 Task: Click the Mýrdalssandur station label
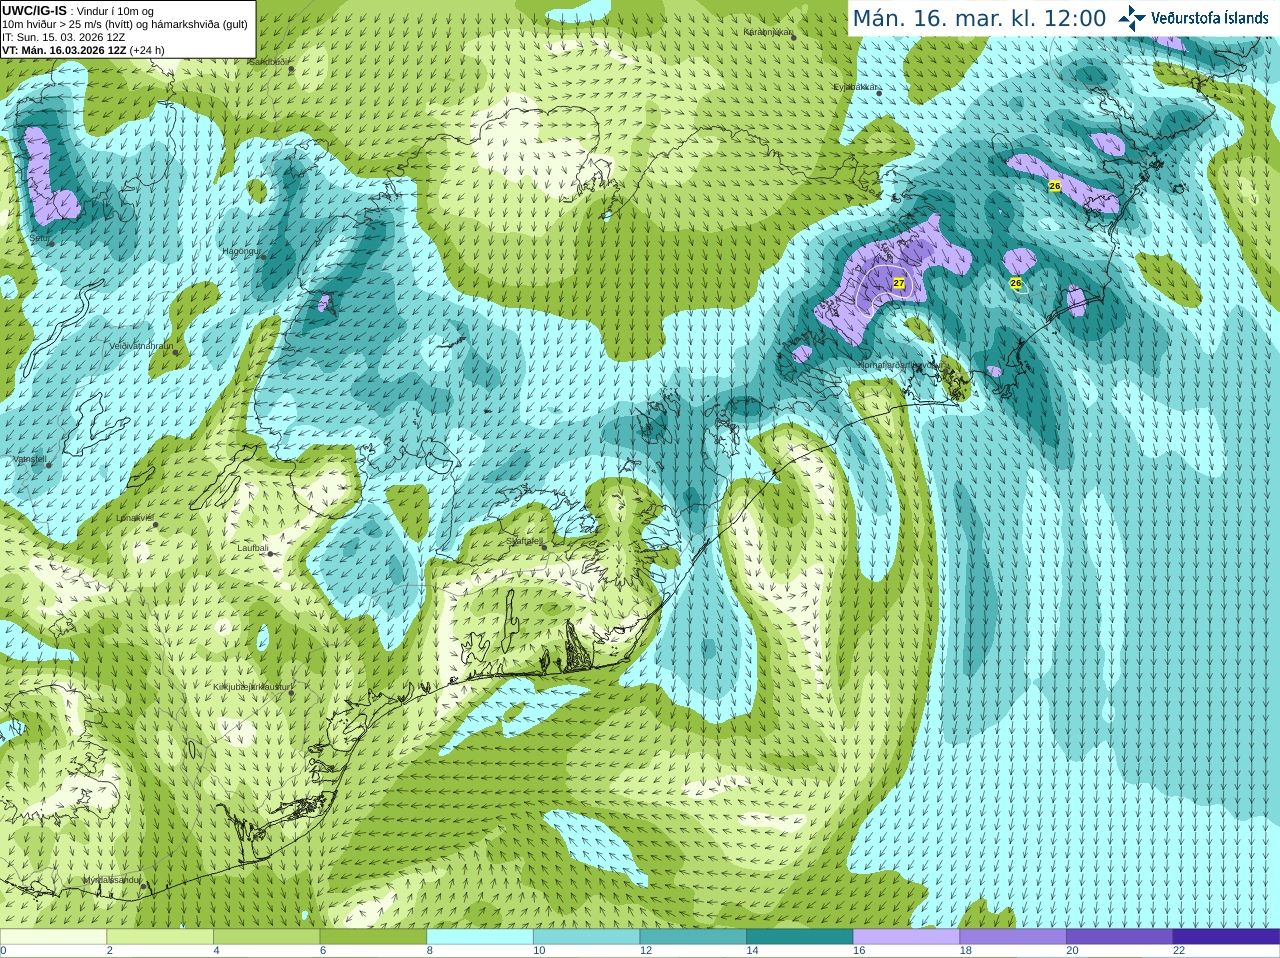coord(112,880)
